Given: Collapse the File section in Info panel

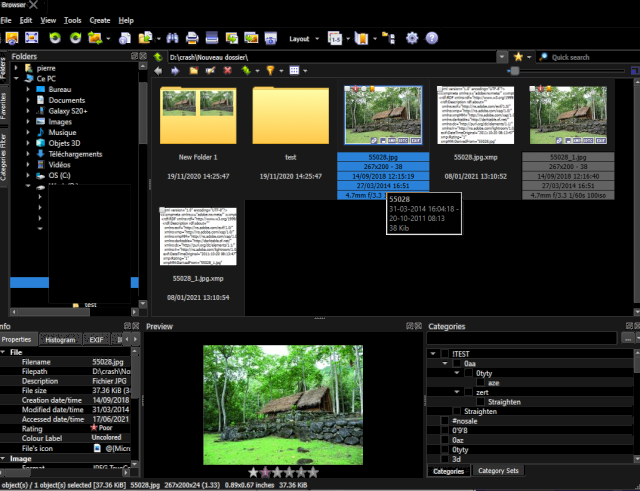Looking at the screenshot, I should tap(3, 352).
